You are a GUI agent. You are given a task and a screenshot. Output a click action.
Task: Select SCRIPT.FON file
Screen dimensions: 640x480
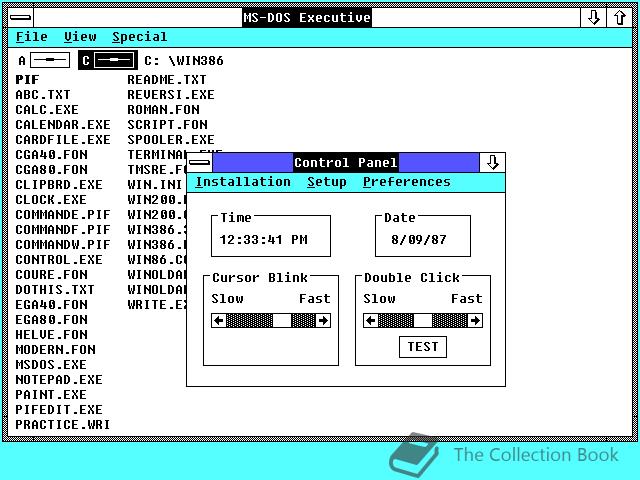click(x=167, y=124)
